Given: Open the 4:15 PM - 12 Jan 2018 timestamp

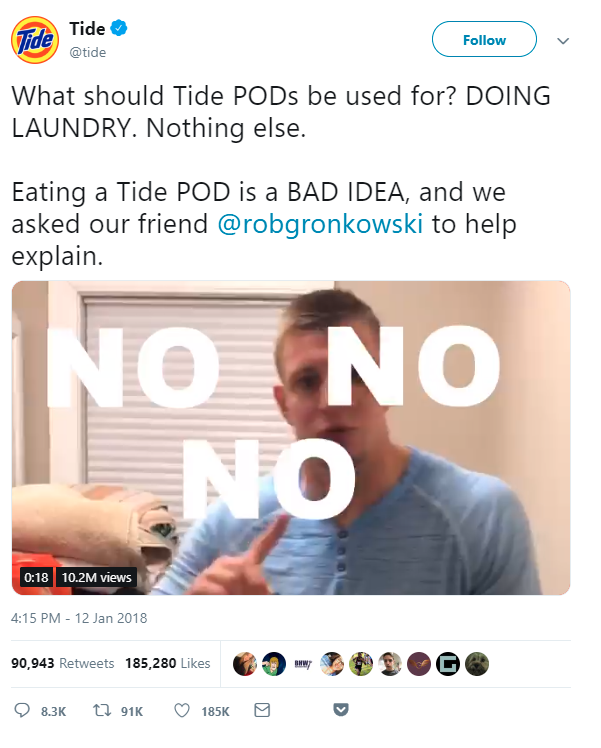Looking at the screenshot, I should click(x=79, y=618).
